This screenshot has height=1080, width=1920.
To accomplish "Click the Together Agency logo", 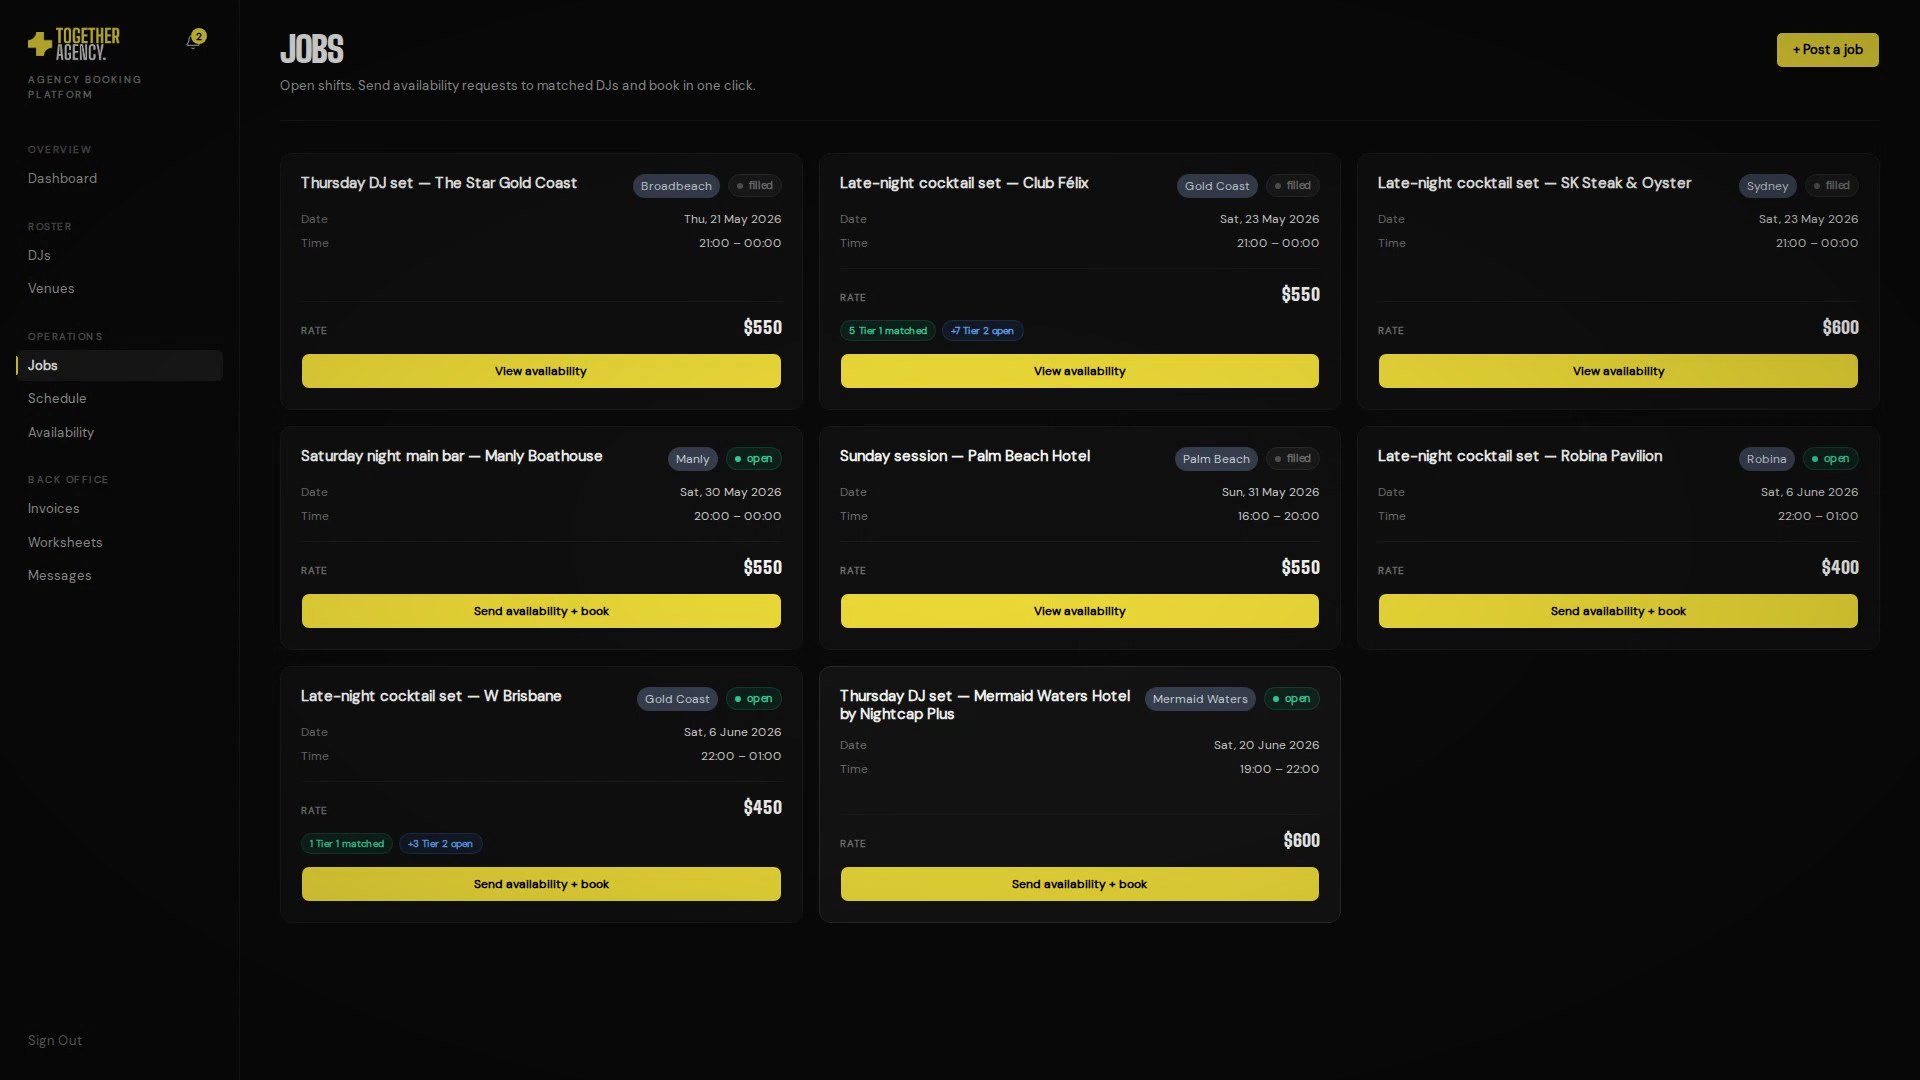I will pos(74,44).
